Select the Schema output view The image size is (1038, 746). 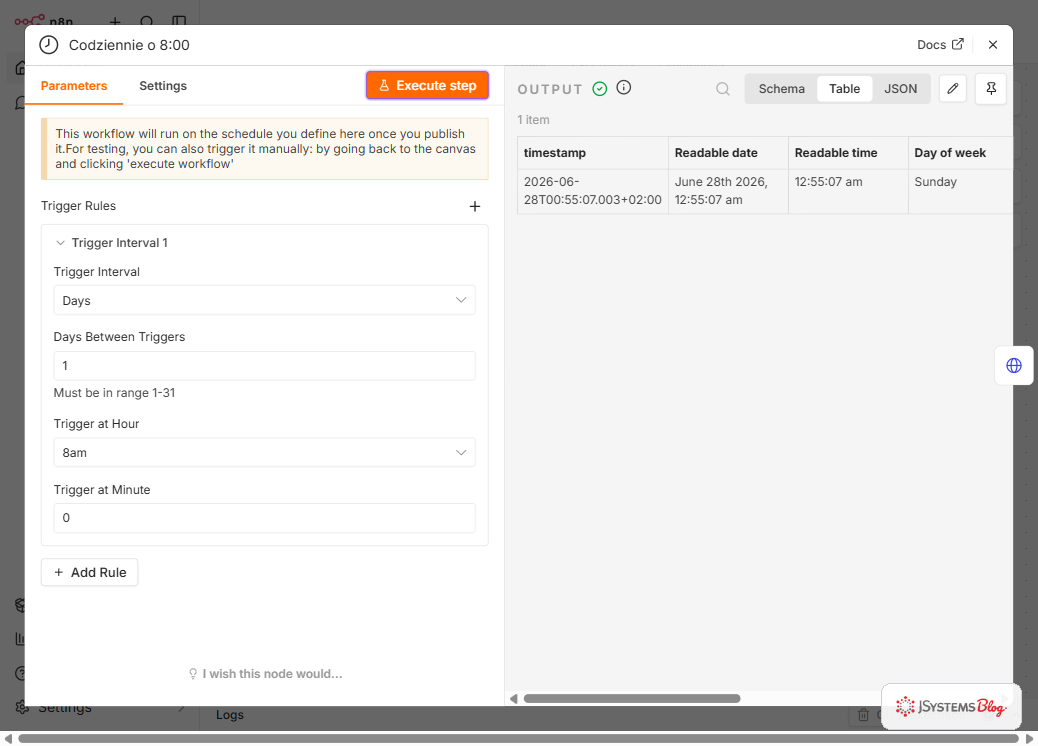781,89
